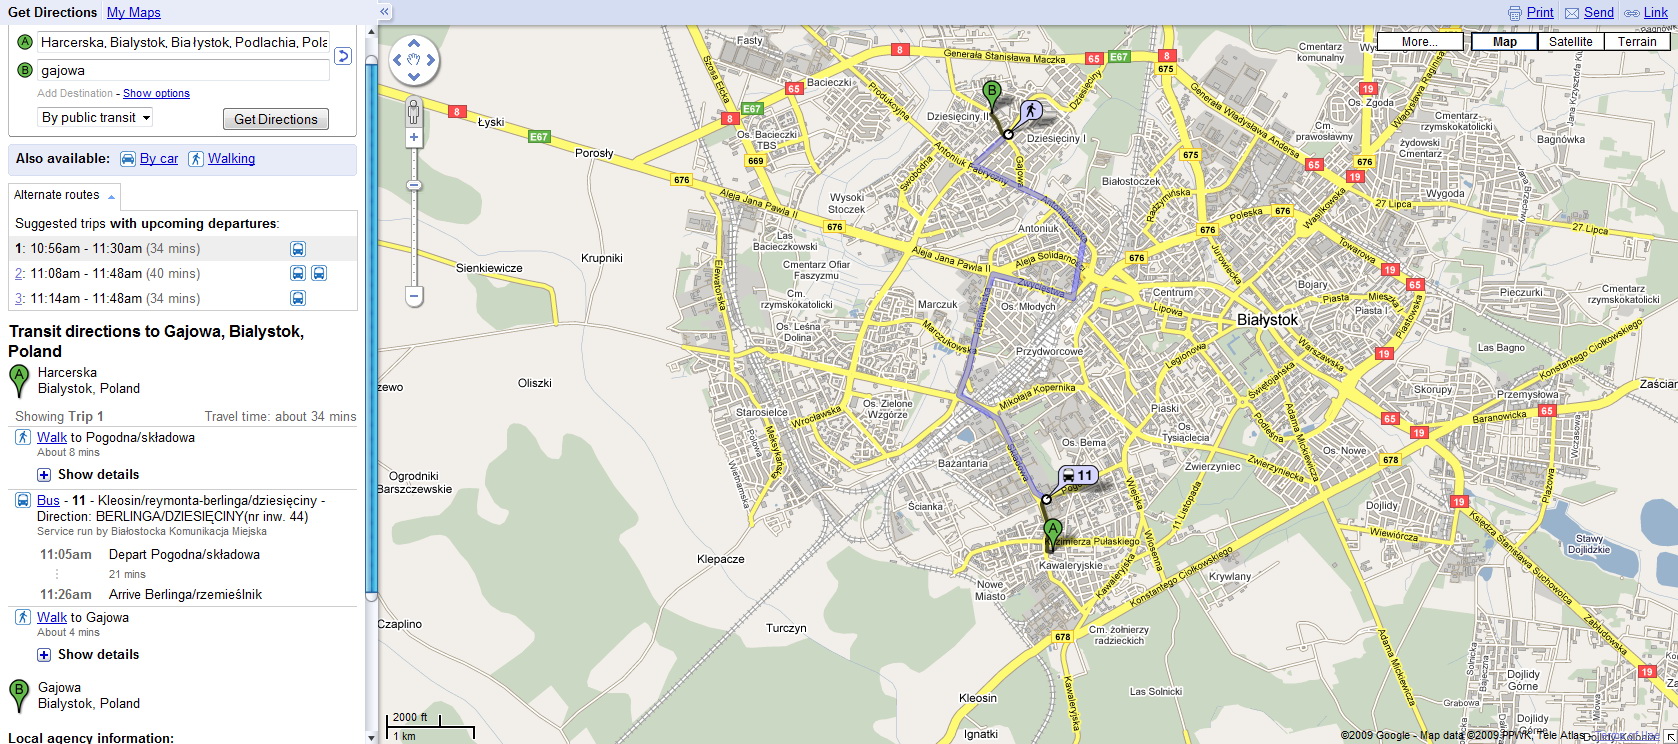Open the More... map options dropdown

[x=1420, y=42]
